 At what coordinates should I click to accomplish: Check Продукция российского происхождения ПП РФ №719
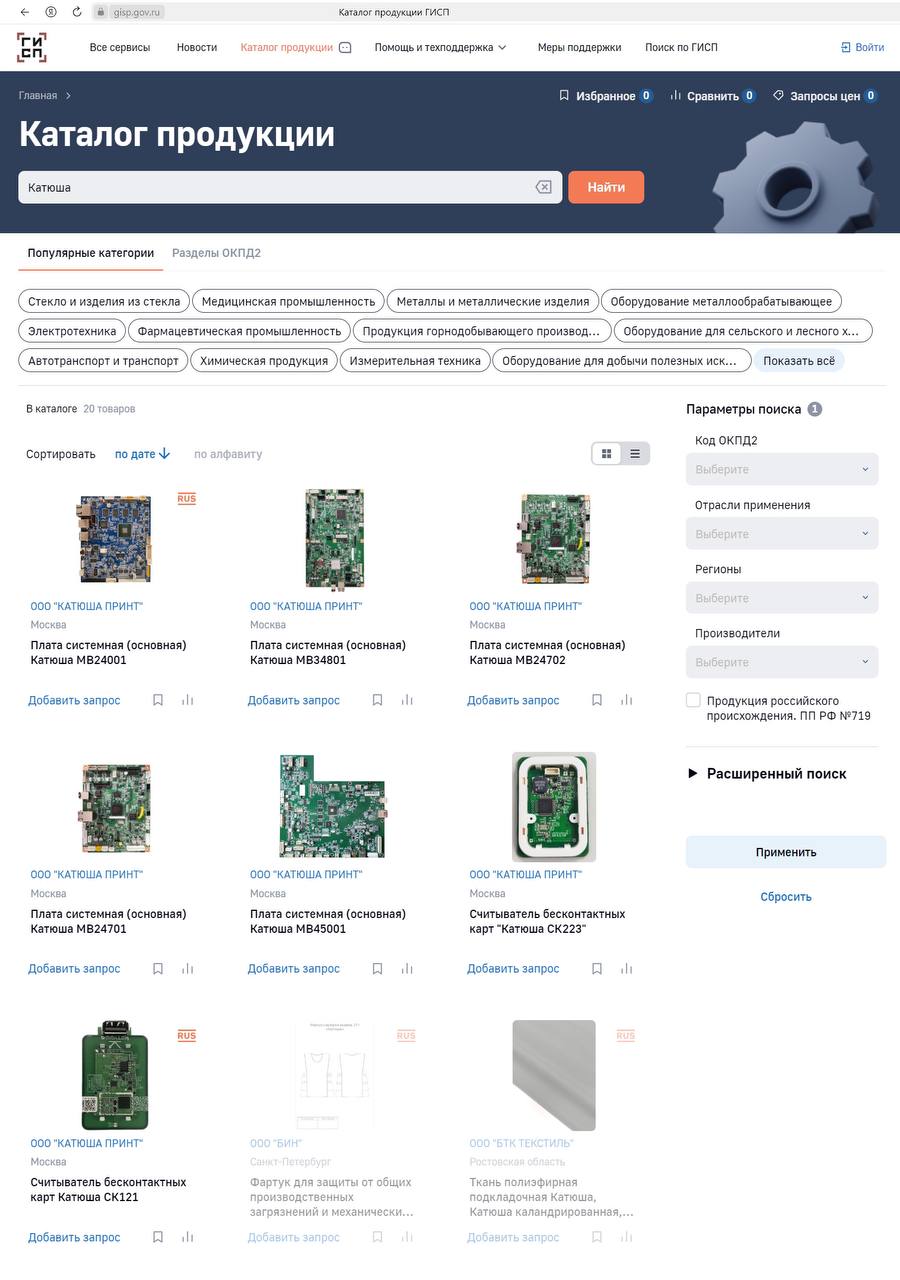tap(693, 700)
